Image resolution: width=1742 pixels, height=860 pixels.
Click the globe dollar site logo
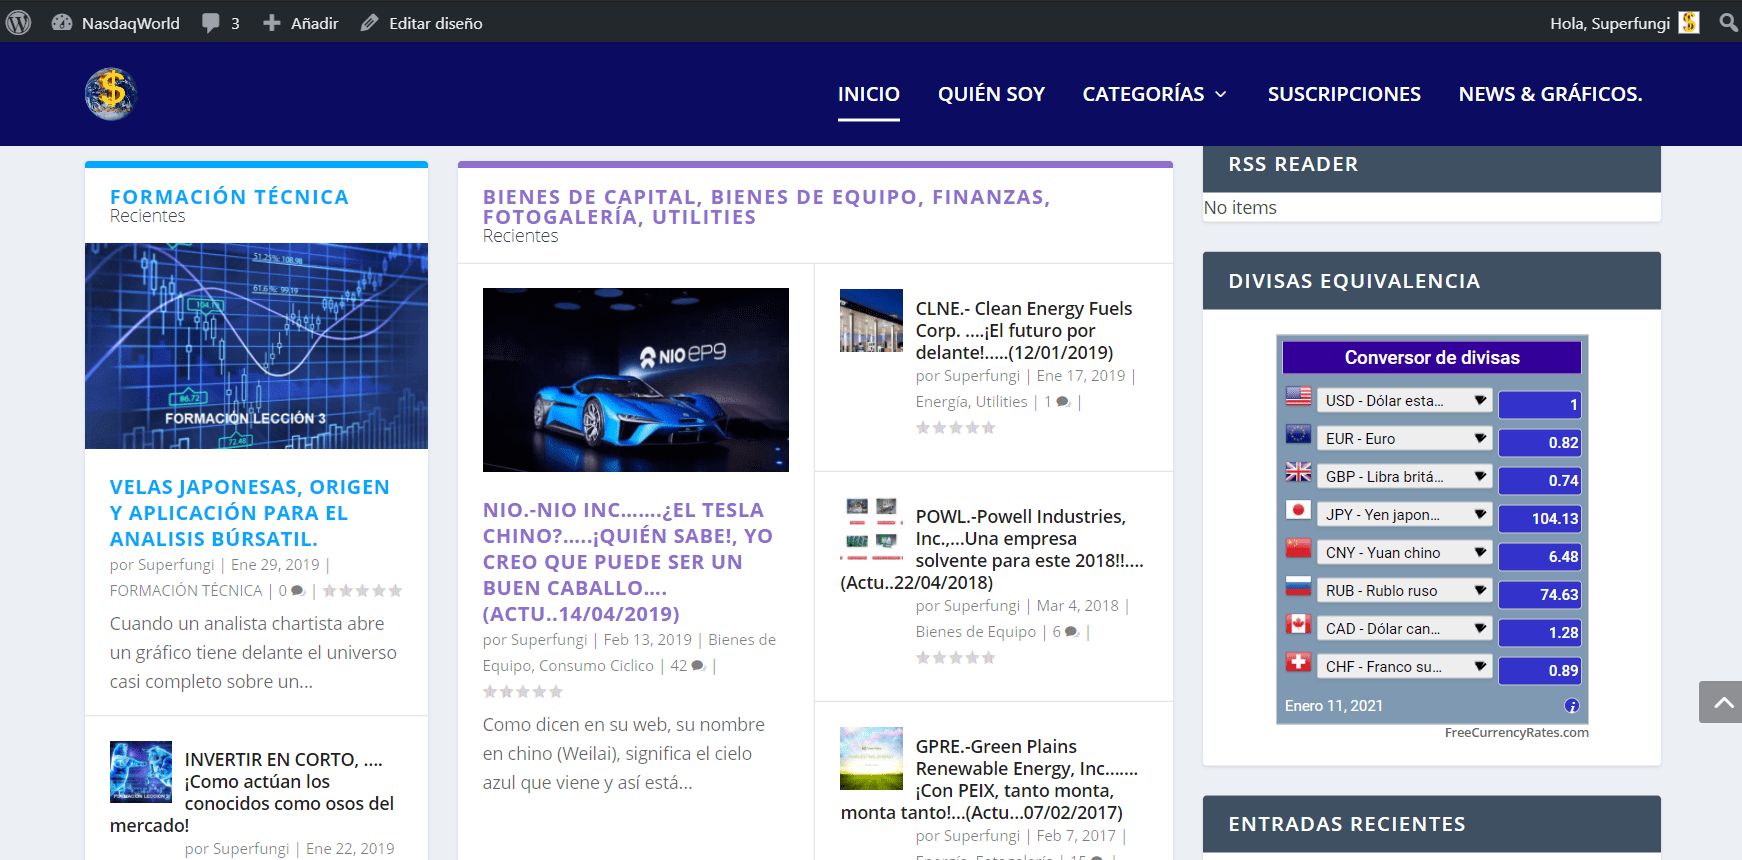click(x=111, y=94)
